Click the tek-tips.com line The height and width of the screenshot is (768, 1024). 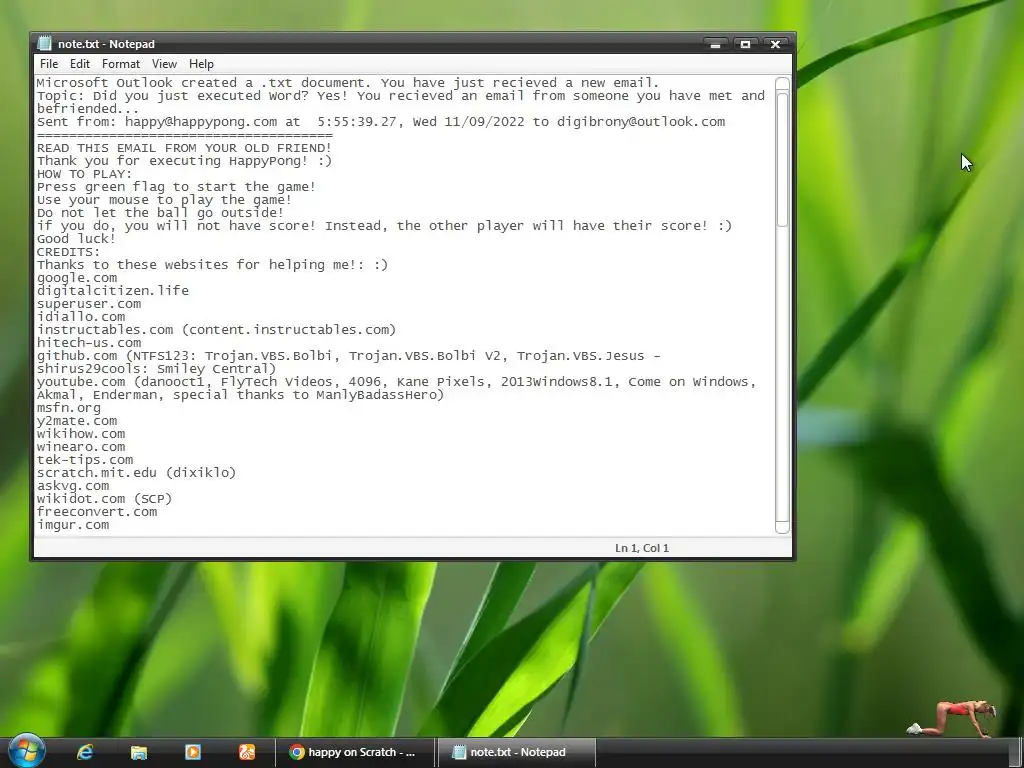pyautogui.click(x=85, y=460)
